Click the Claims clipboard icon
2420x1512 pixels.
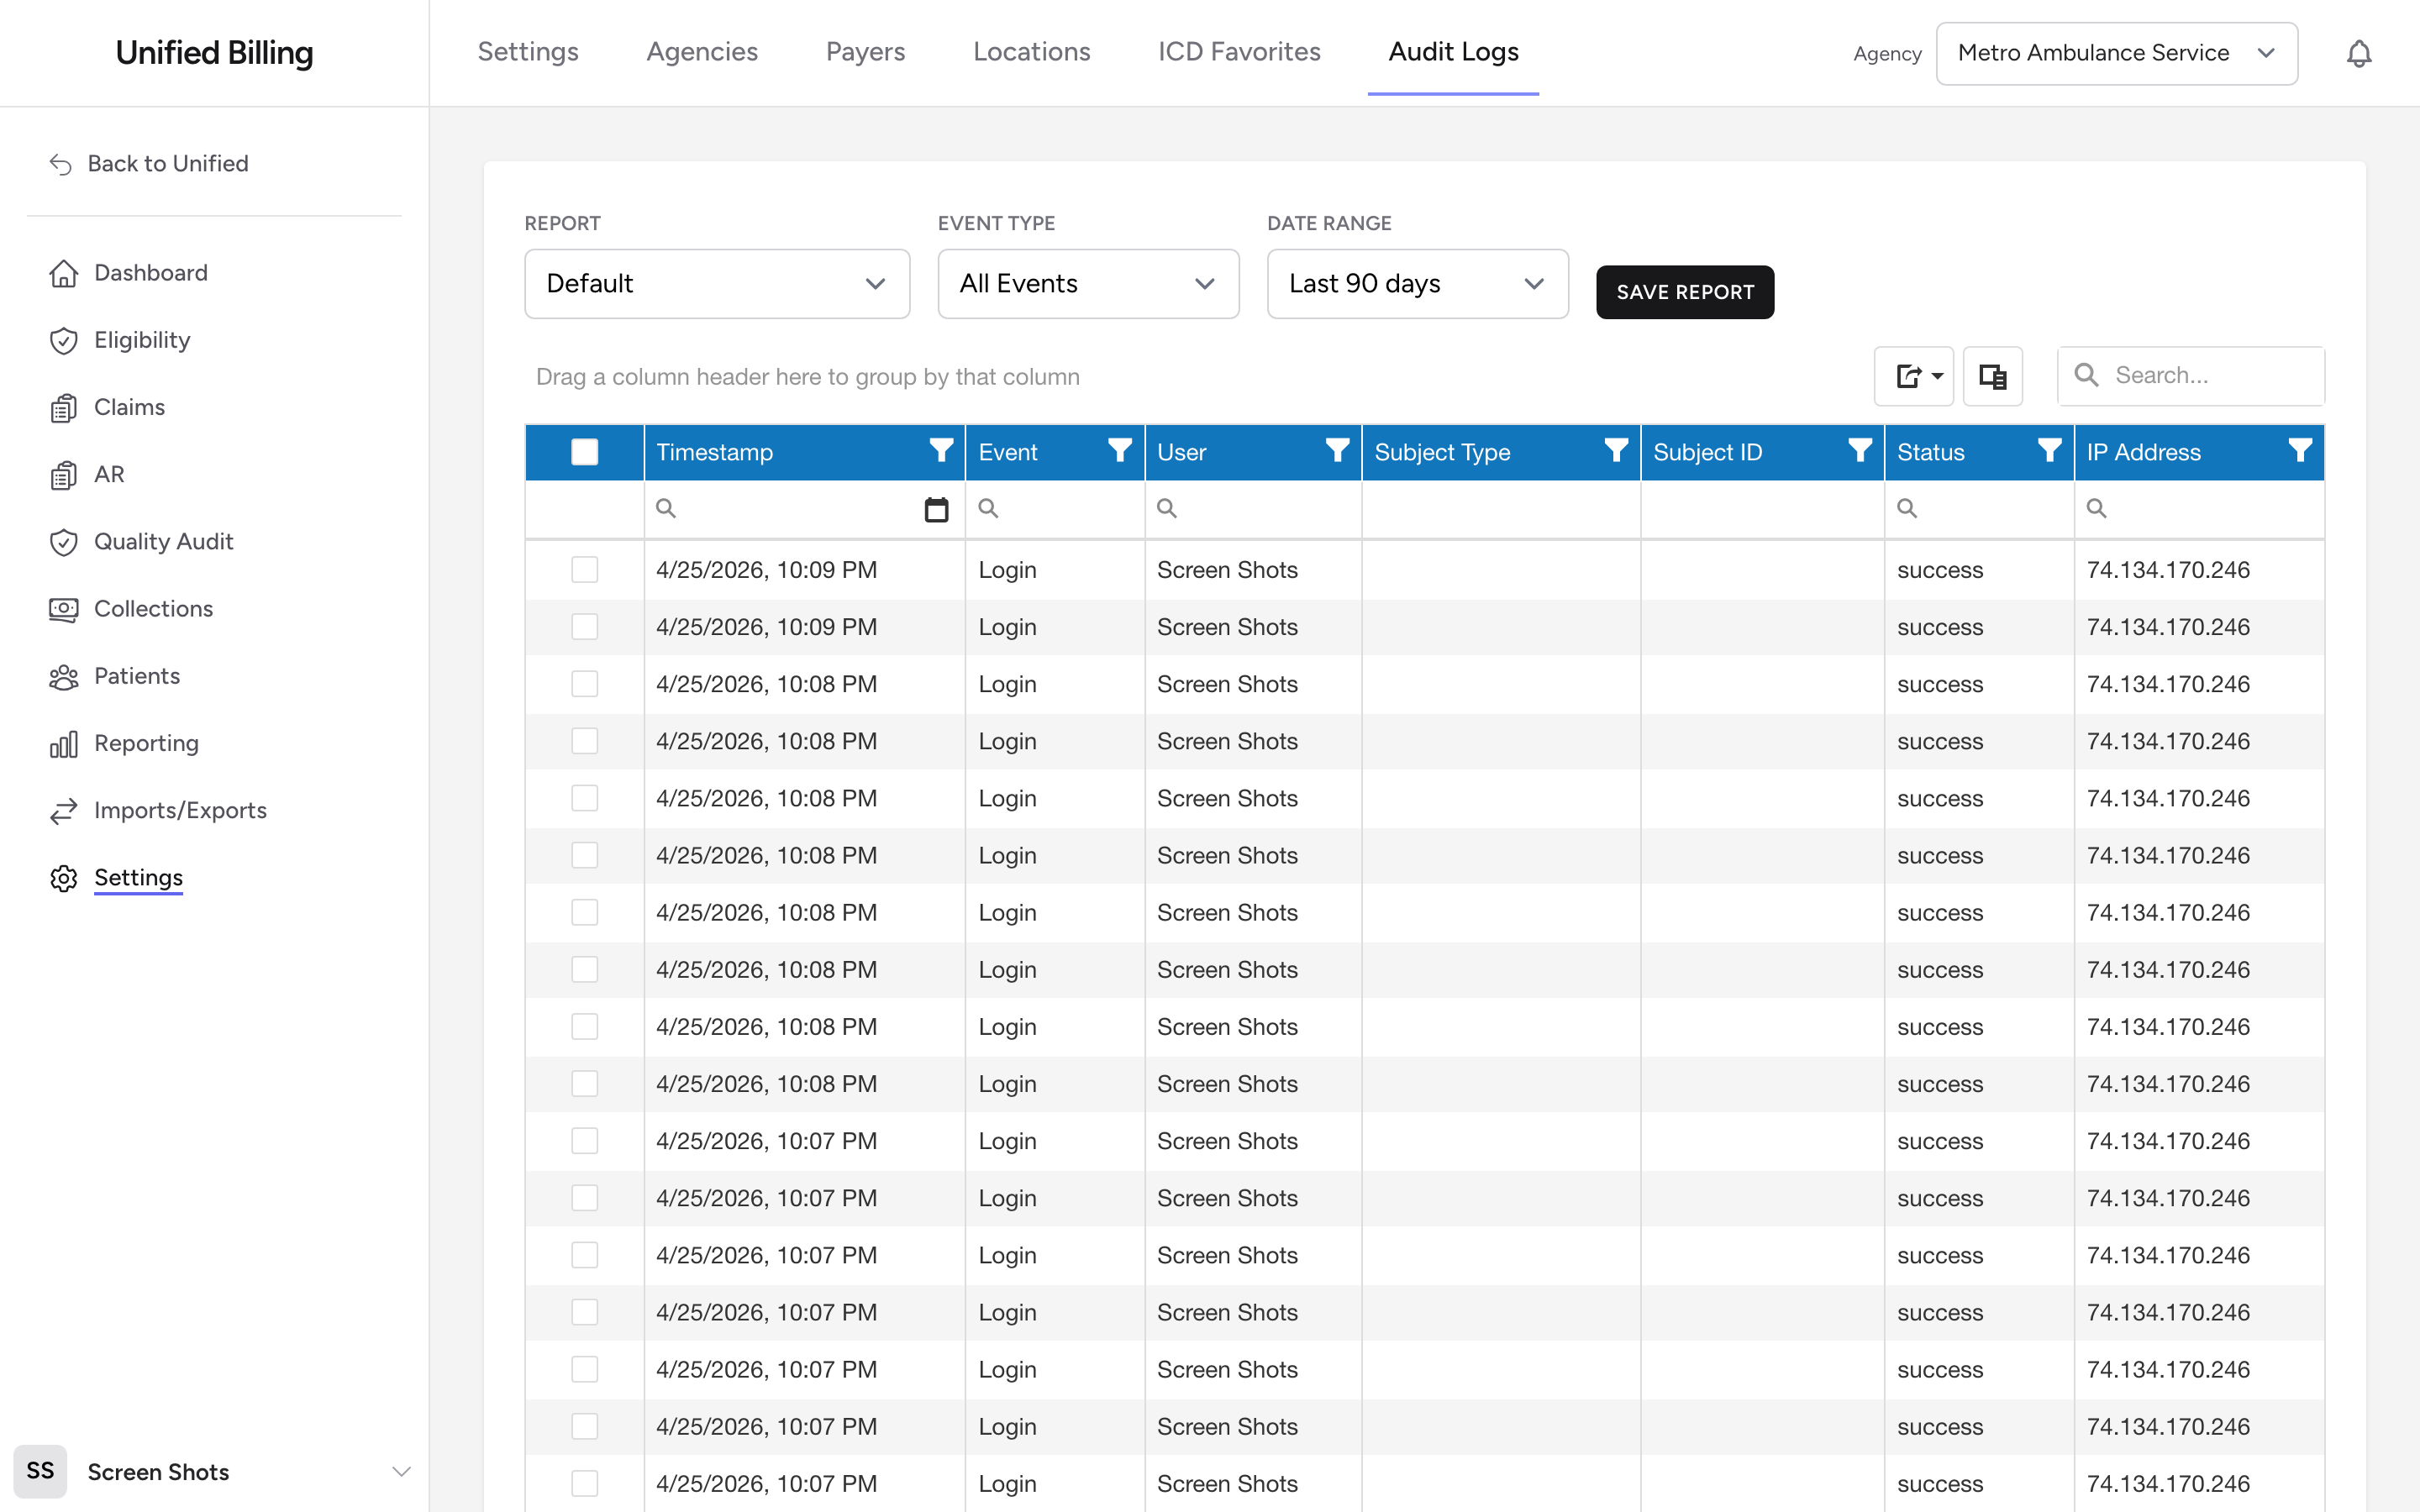(x=63, y=408)
